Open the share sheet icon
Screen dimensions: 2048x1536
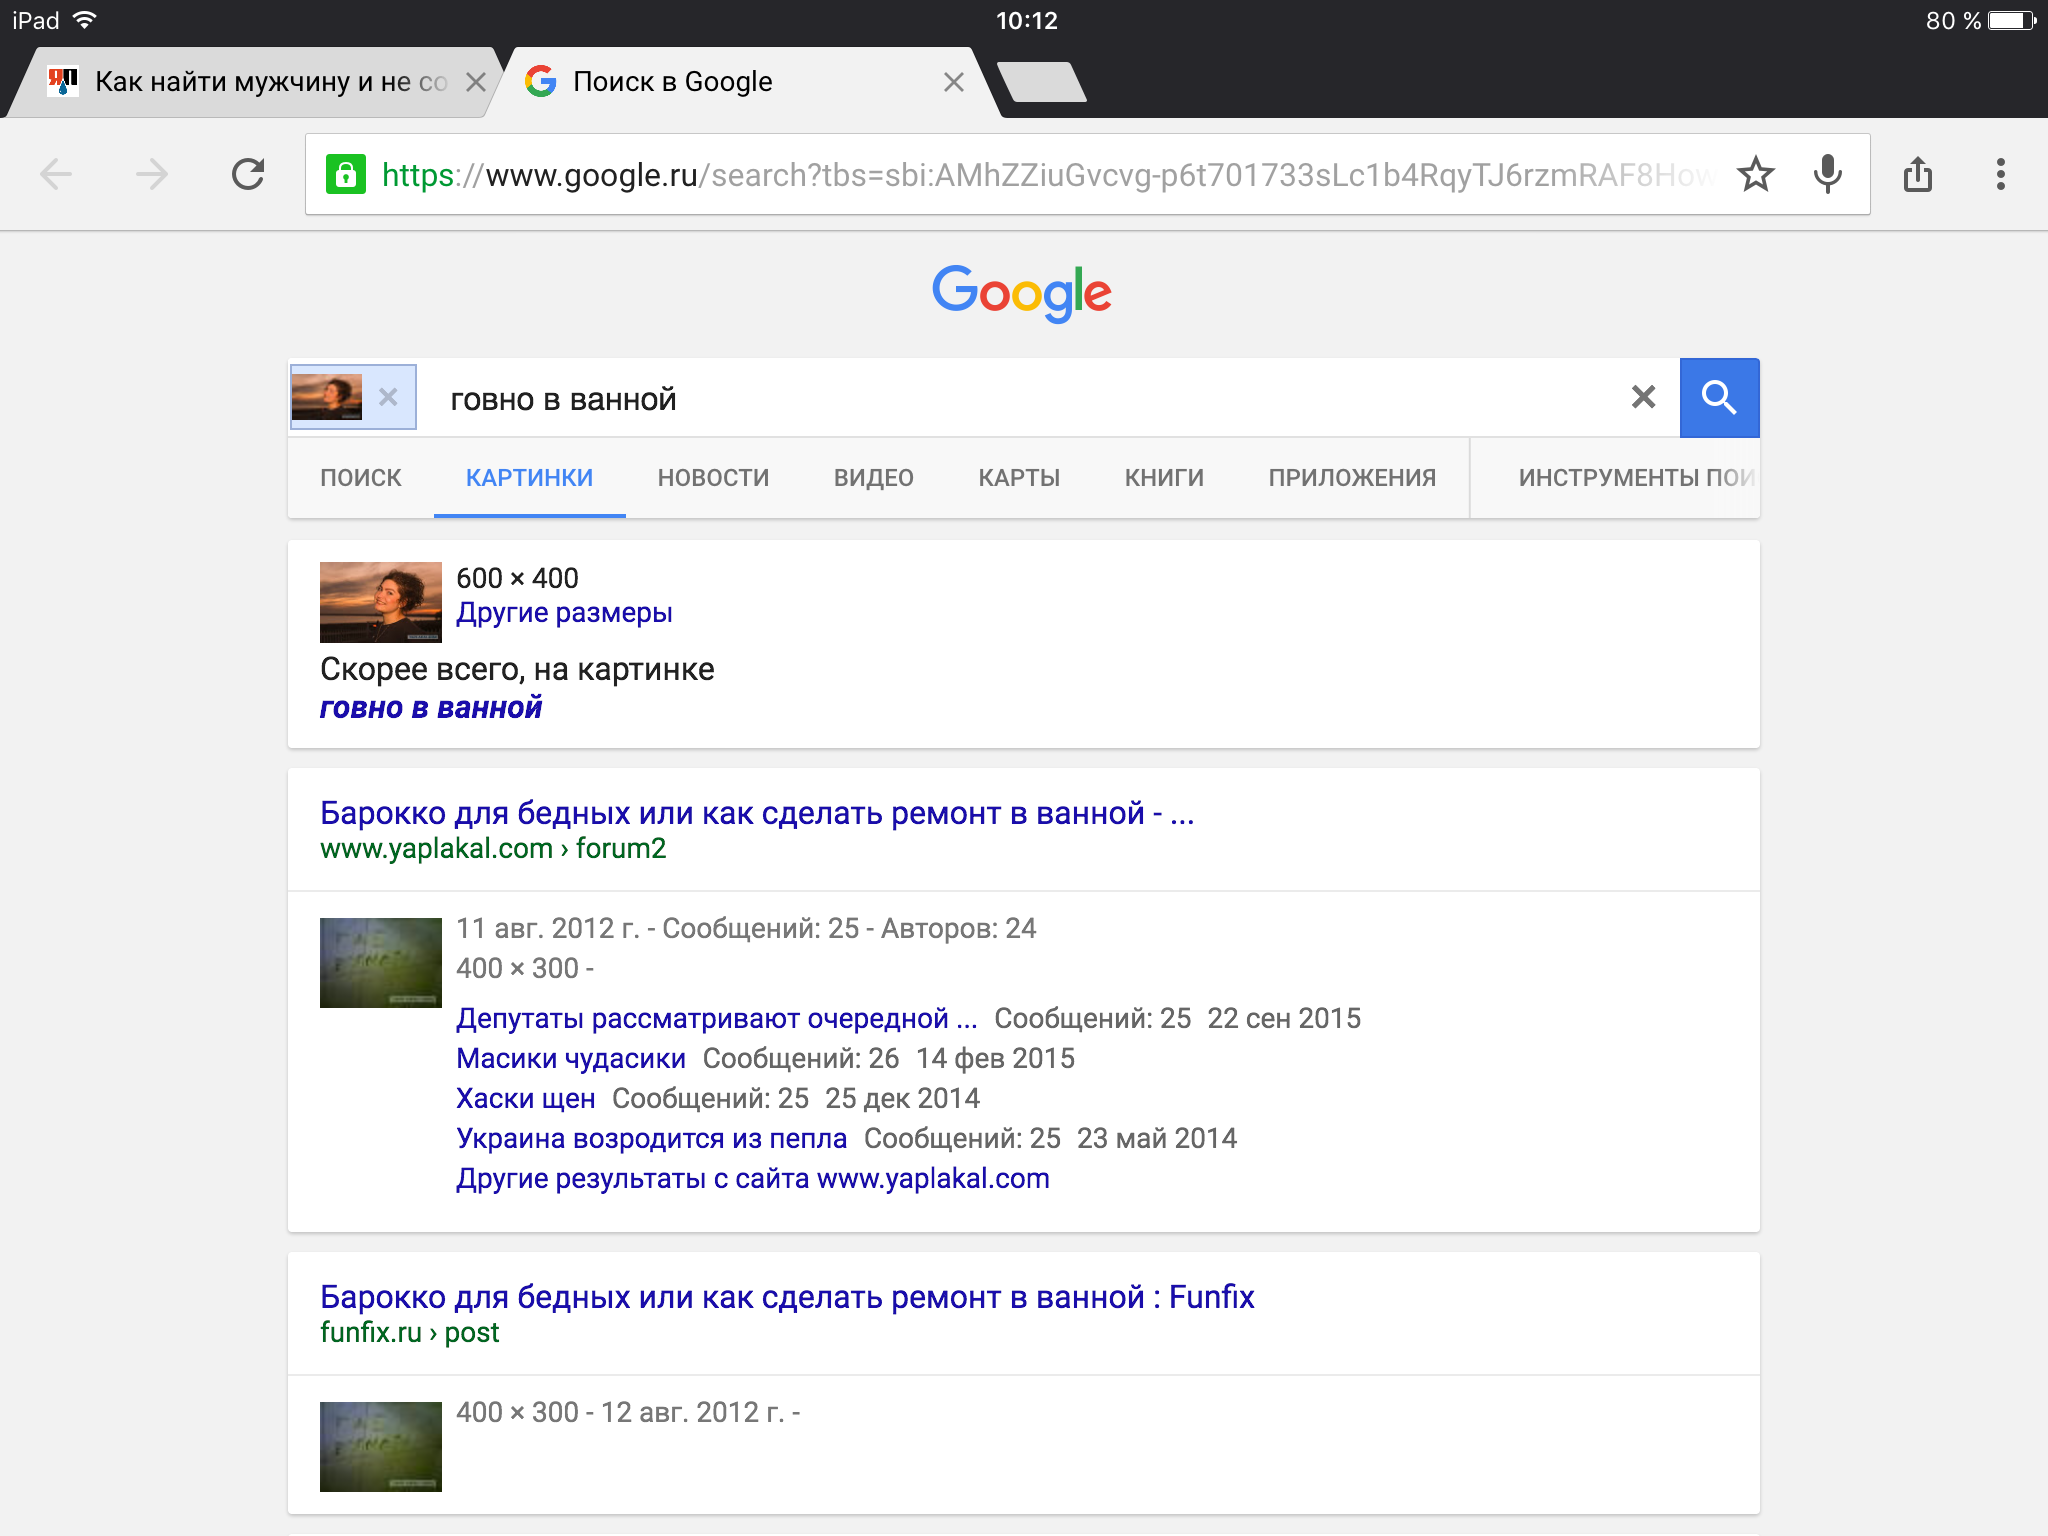pyautogui.click(x=1918, y=175)
